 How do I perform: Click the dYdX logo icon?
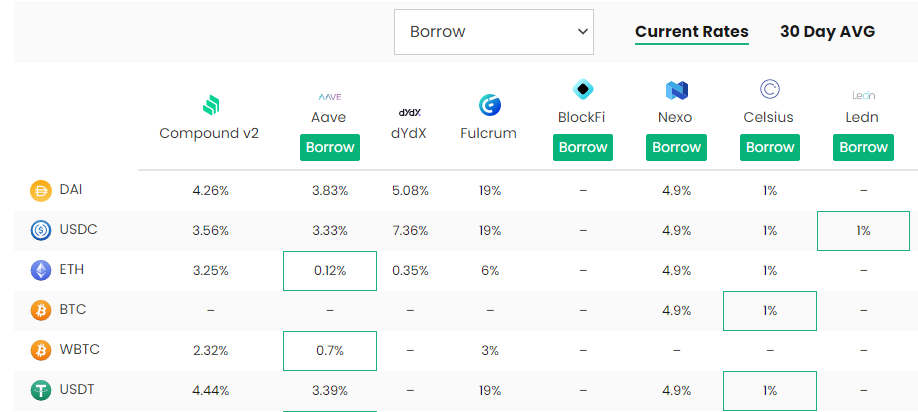(x=410, y=112)
